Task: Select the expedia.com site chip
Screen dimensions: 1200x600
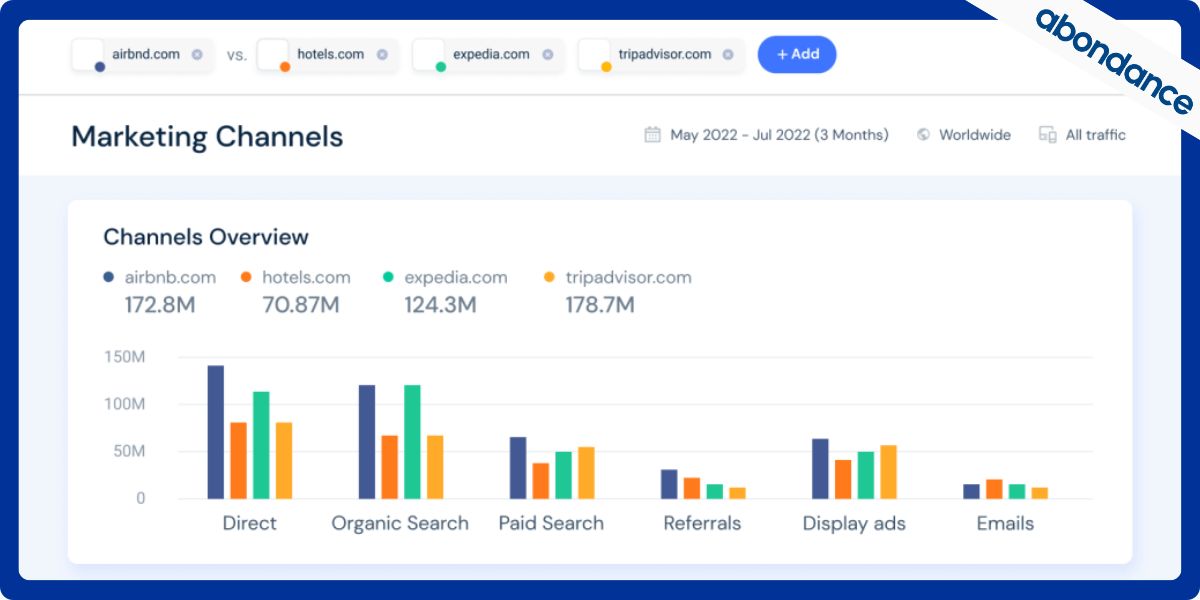Action: (488, 55)
